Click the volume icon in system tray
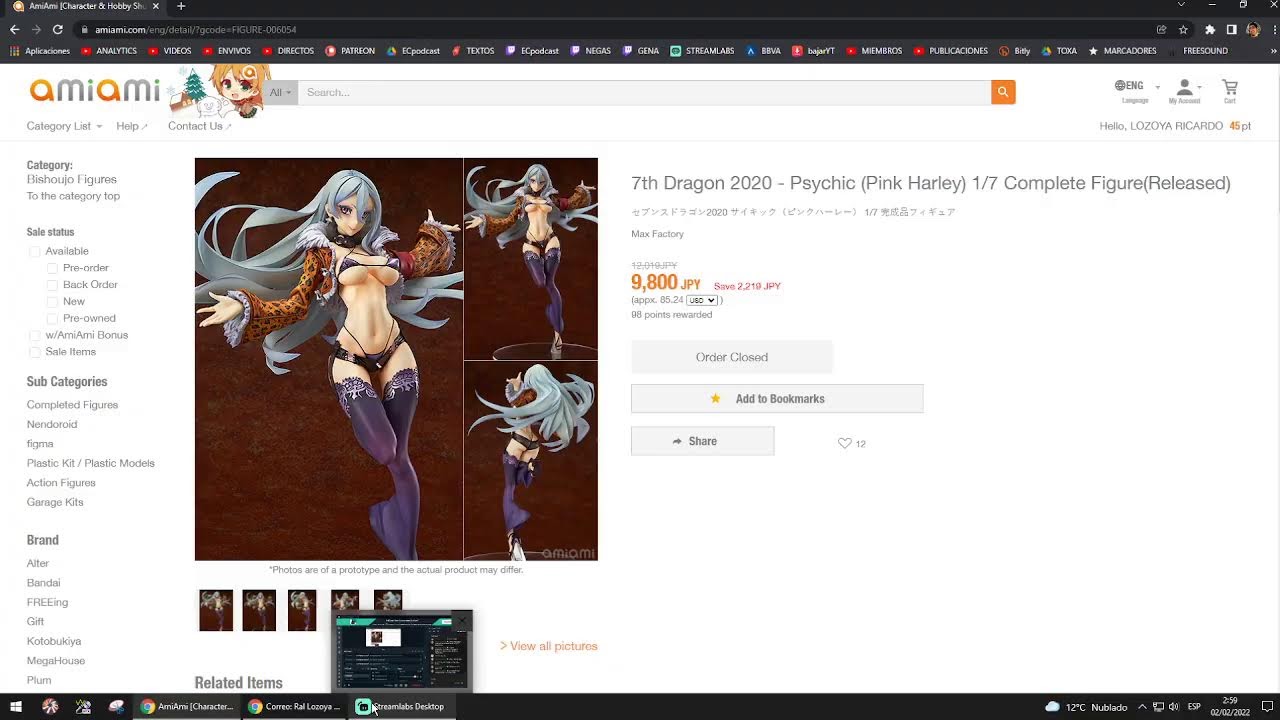Screen dimensions: 1280x720 coord(1175,706)
